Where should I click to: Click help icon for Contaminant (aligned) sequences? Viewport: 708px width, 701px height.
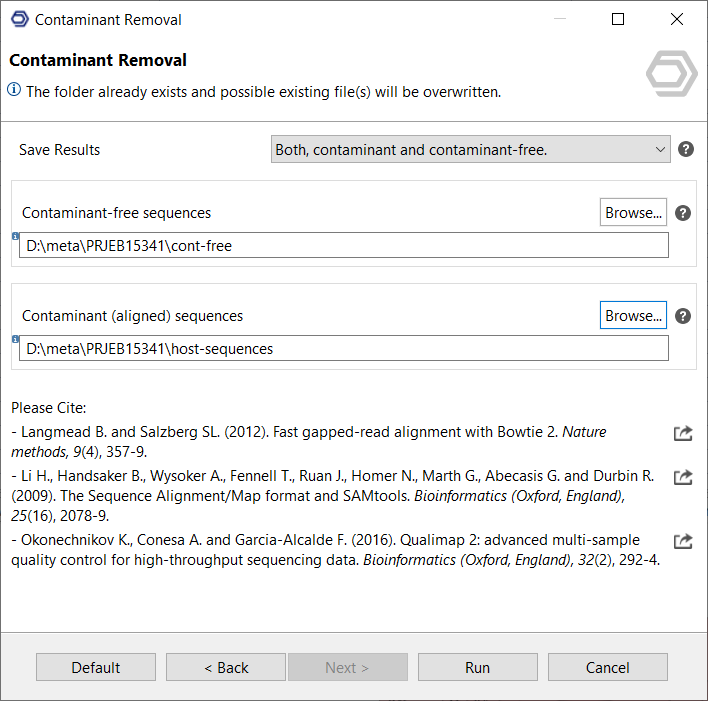[x=683, y=316]
